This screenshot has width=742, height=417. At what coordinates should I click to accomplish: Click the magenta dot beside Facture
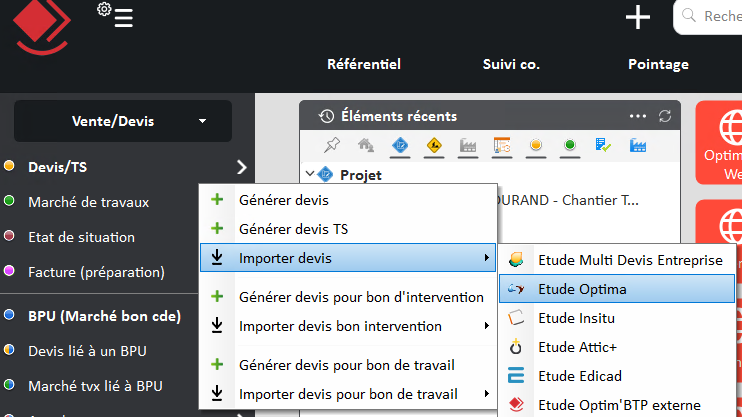click(x=9, y=271)
